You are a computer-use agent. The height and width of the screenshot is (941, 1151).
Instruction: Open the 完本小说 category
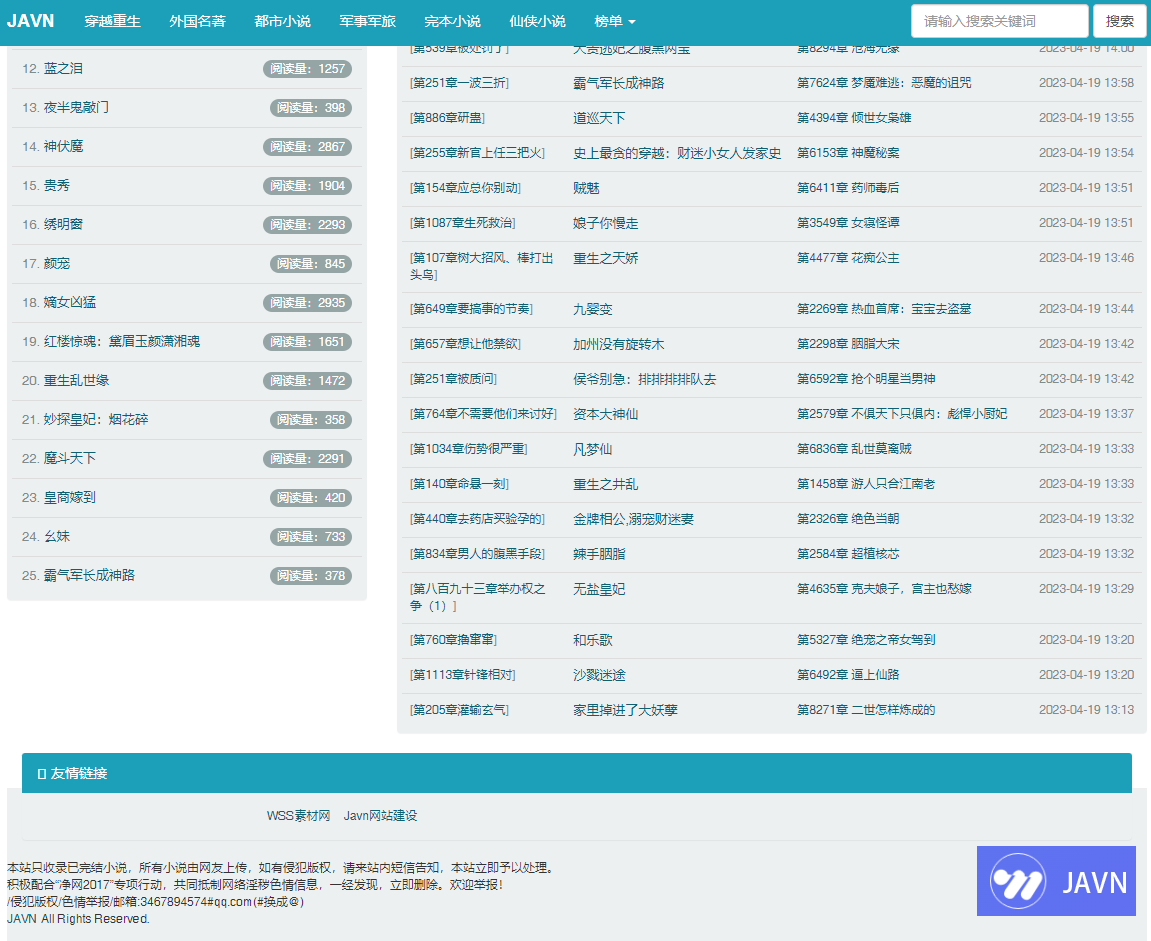click(453, 21)
